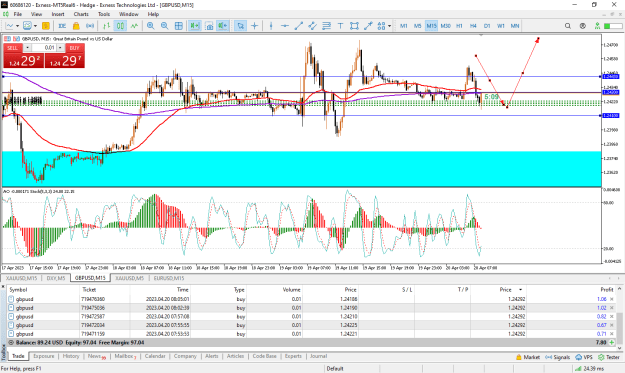The width and height of the screenshot is (625, 373).
Task: Select the vertical line drawing tool
Action: (x=271, y=26)
